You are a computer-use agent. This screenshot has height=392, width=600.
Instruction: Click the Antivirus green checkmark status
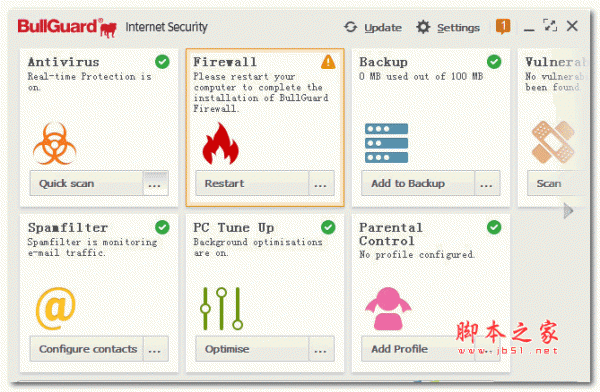tap(163, 62)
